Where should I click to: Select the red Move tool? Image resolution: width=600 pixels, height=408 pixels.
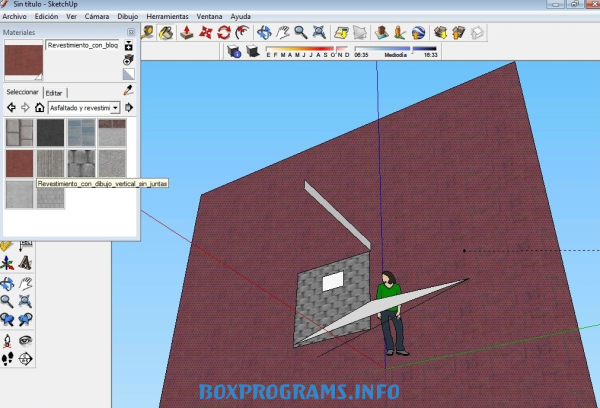tap(205, 33)
